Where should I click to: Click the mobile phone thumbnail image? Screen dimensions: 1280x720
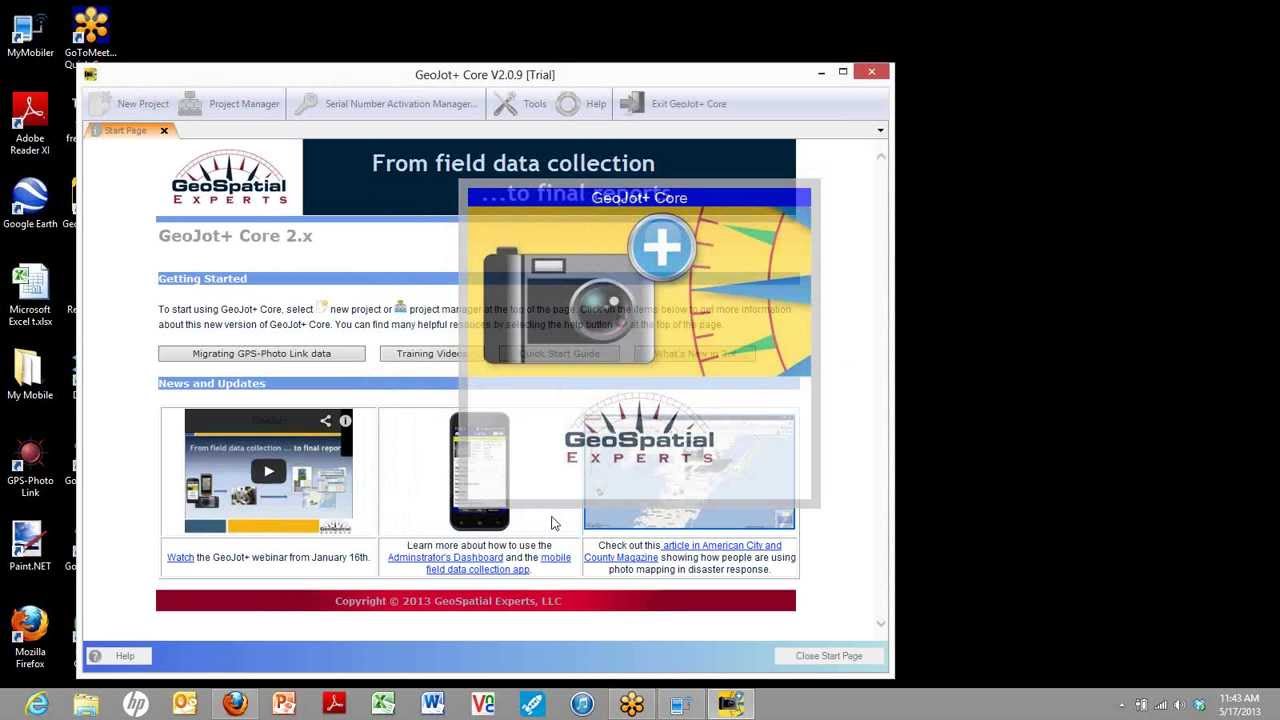coord(479,471)
